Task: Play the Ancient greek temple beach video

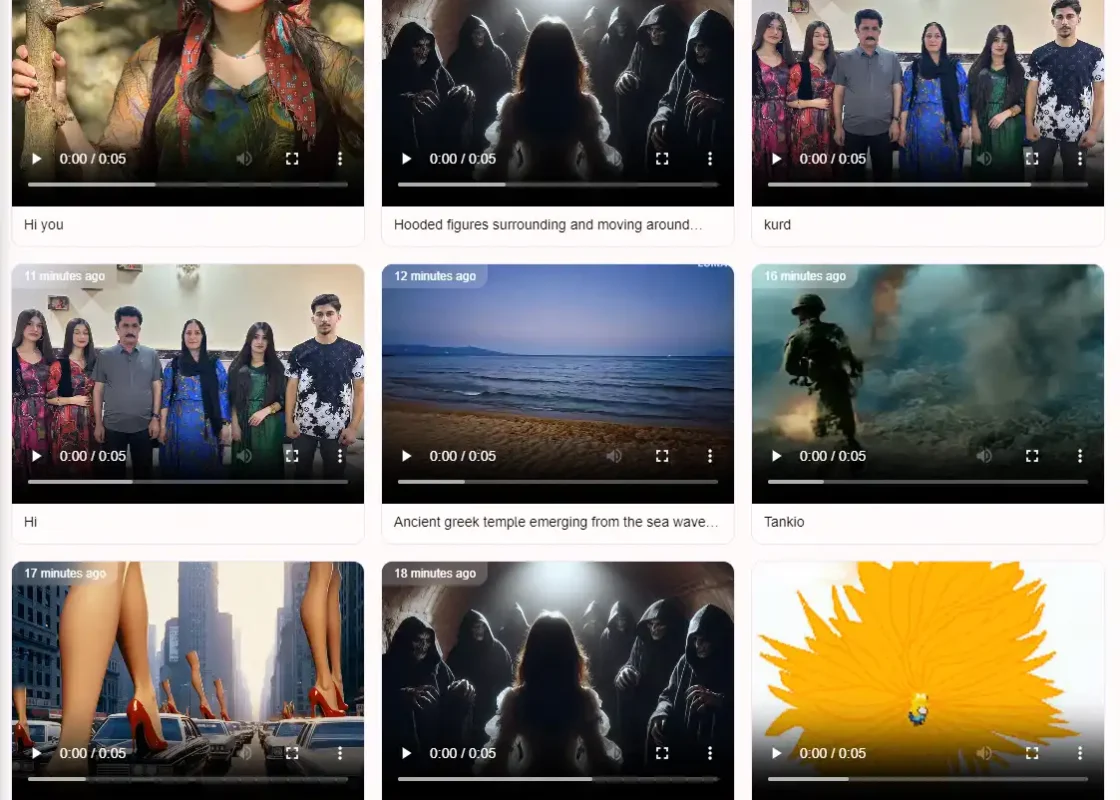Action: click(407, 456)
